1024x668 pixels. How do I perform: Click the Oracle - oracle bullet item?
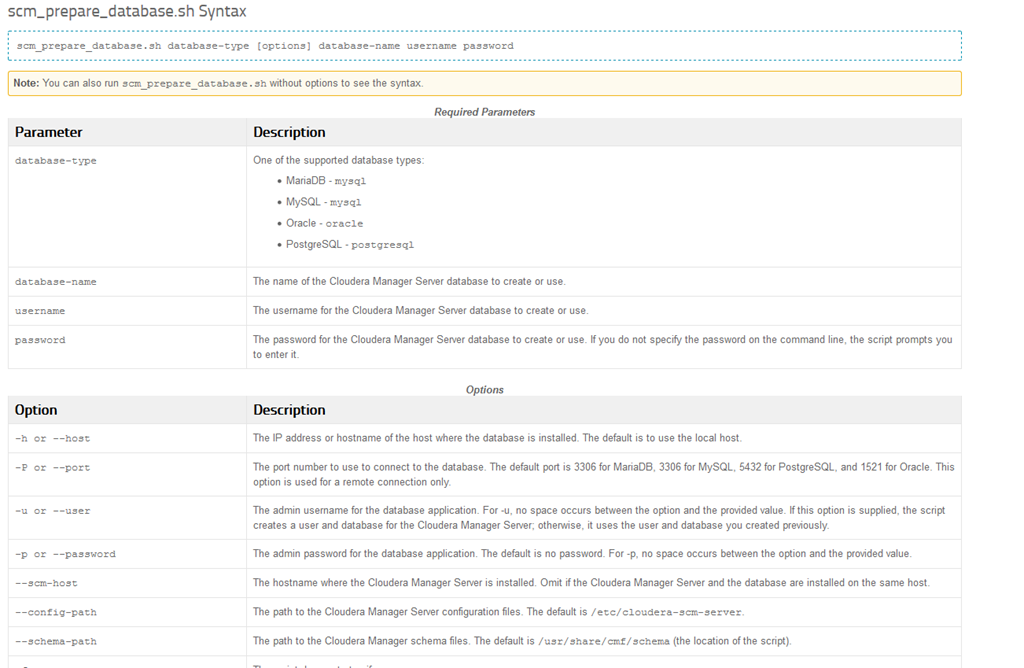(x=324, y=223)
